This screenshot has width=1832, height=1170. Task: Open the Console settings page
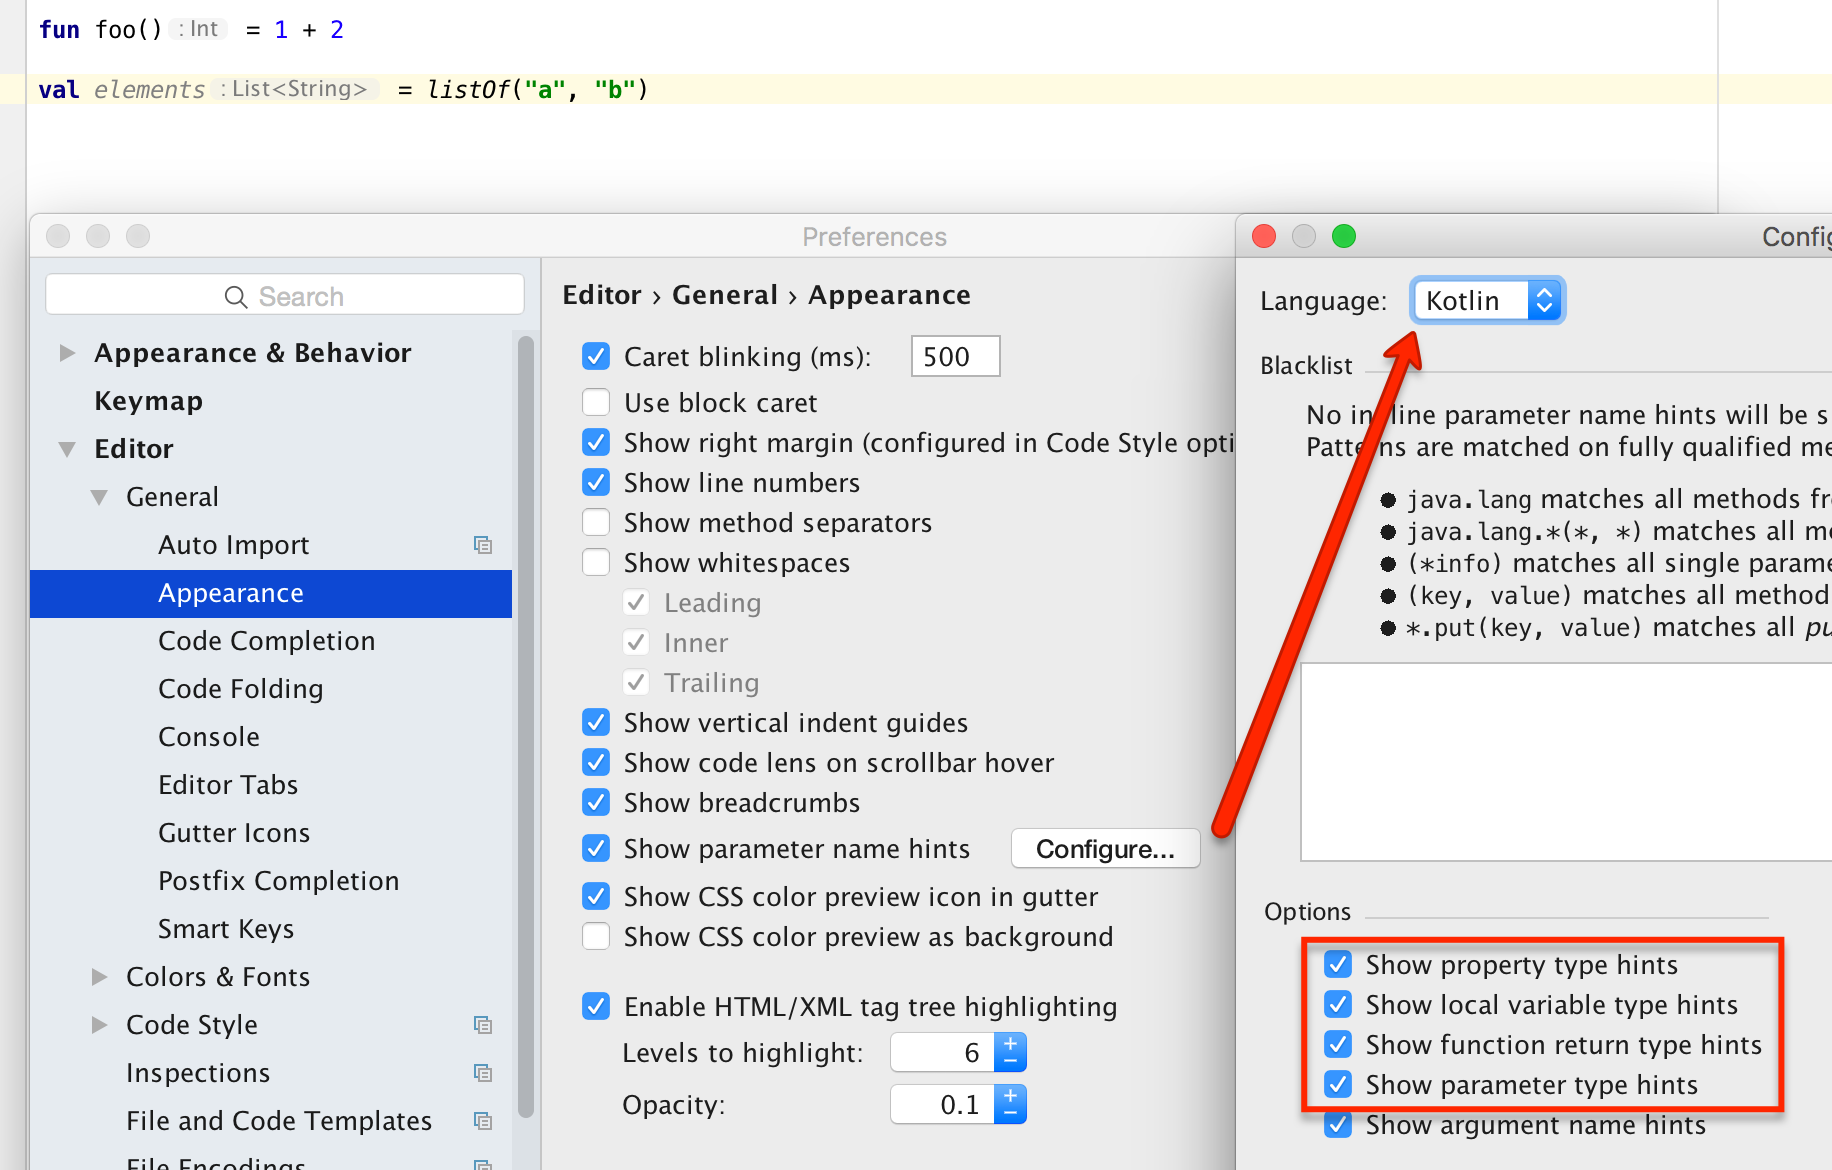click(209, 737)
